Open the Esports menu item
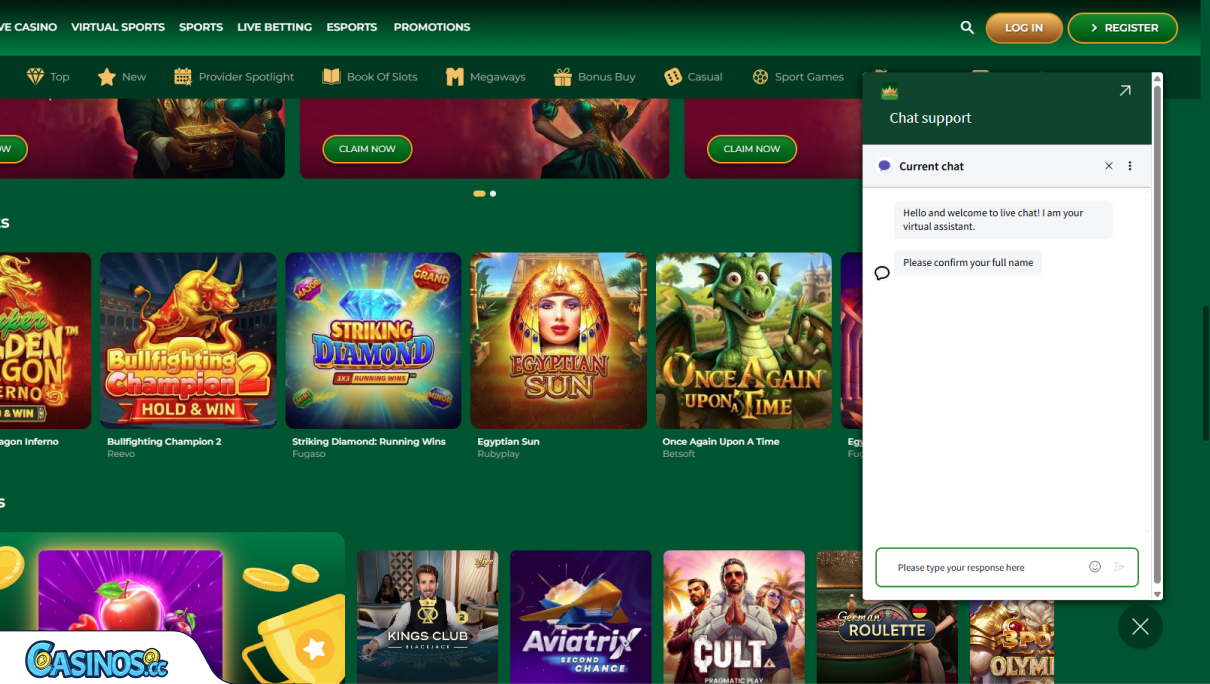Viewport: 1210px width, 684px height. pyautogui.click(x=352, y=27)
